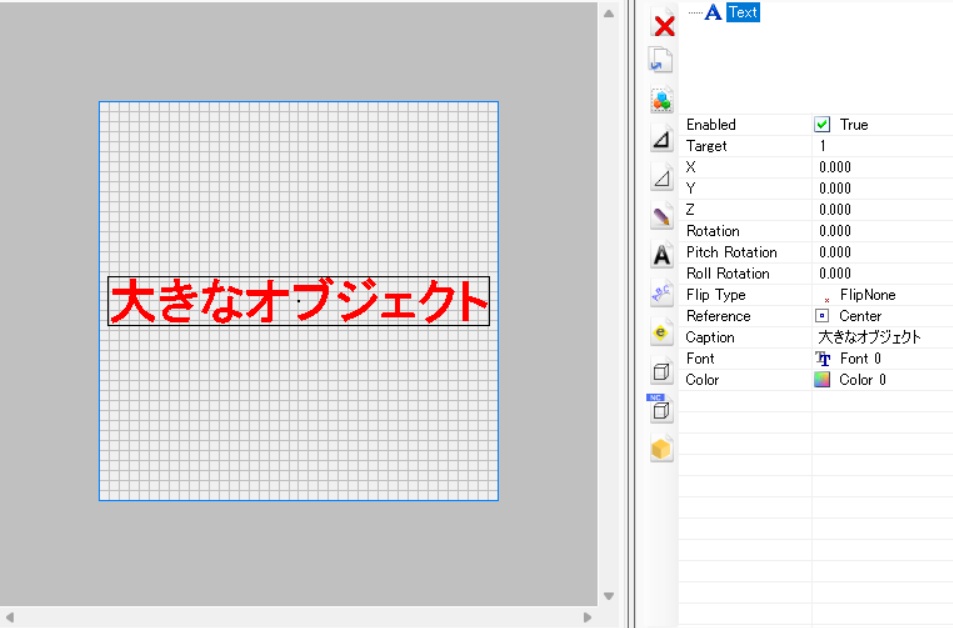Viewport: 953px width, 628px height.
Task: Select the Text node in the tree
Action: coord(743,13)
